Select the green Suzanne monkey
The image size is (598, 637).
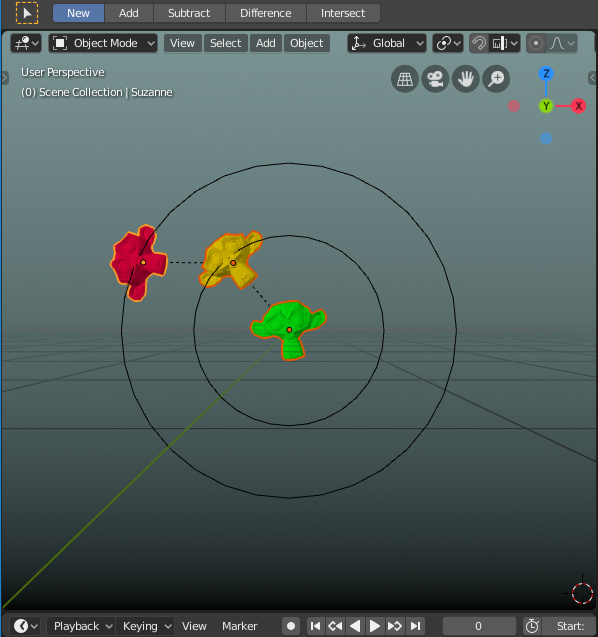pos(289,327)
